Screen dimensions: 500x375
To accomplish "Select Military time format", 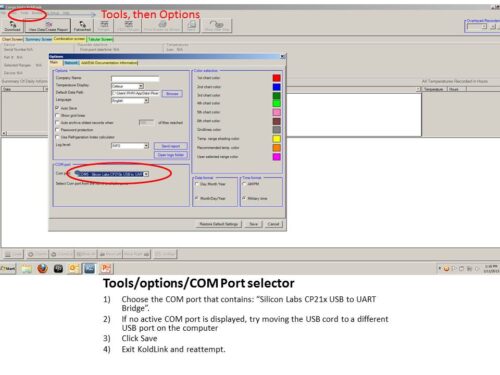I will tap(244, 198).
